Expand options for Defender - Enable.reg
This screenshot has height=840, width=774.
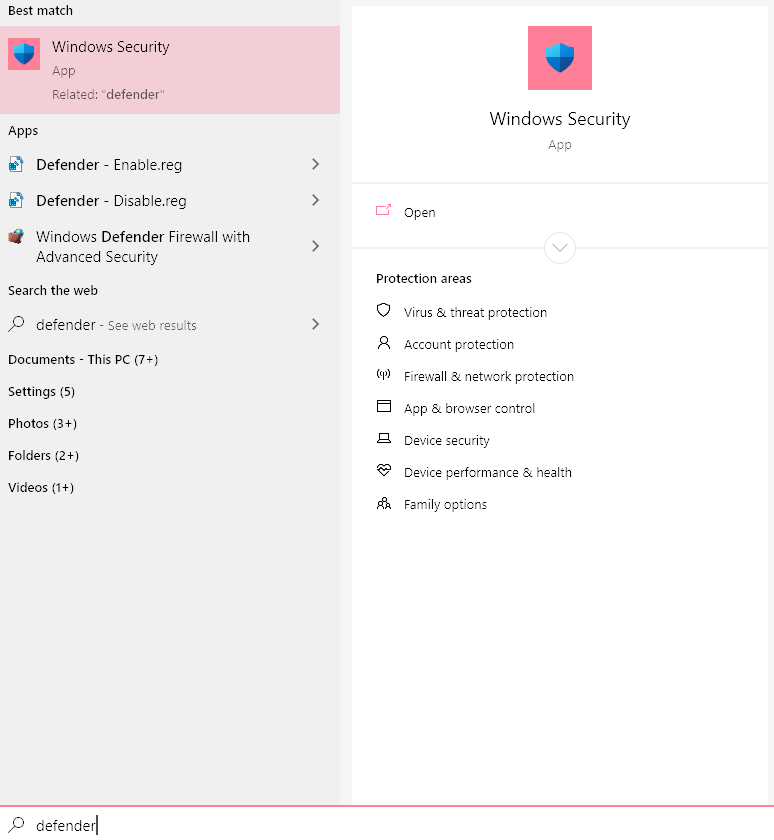click(315, 164)
